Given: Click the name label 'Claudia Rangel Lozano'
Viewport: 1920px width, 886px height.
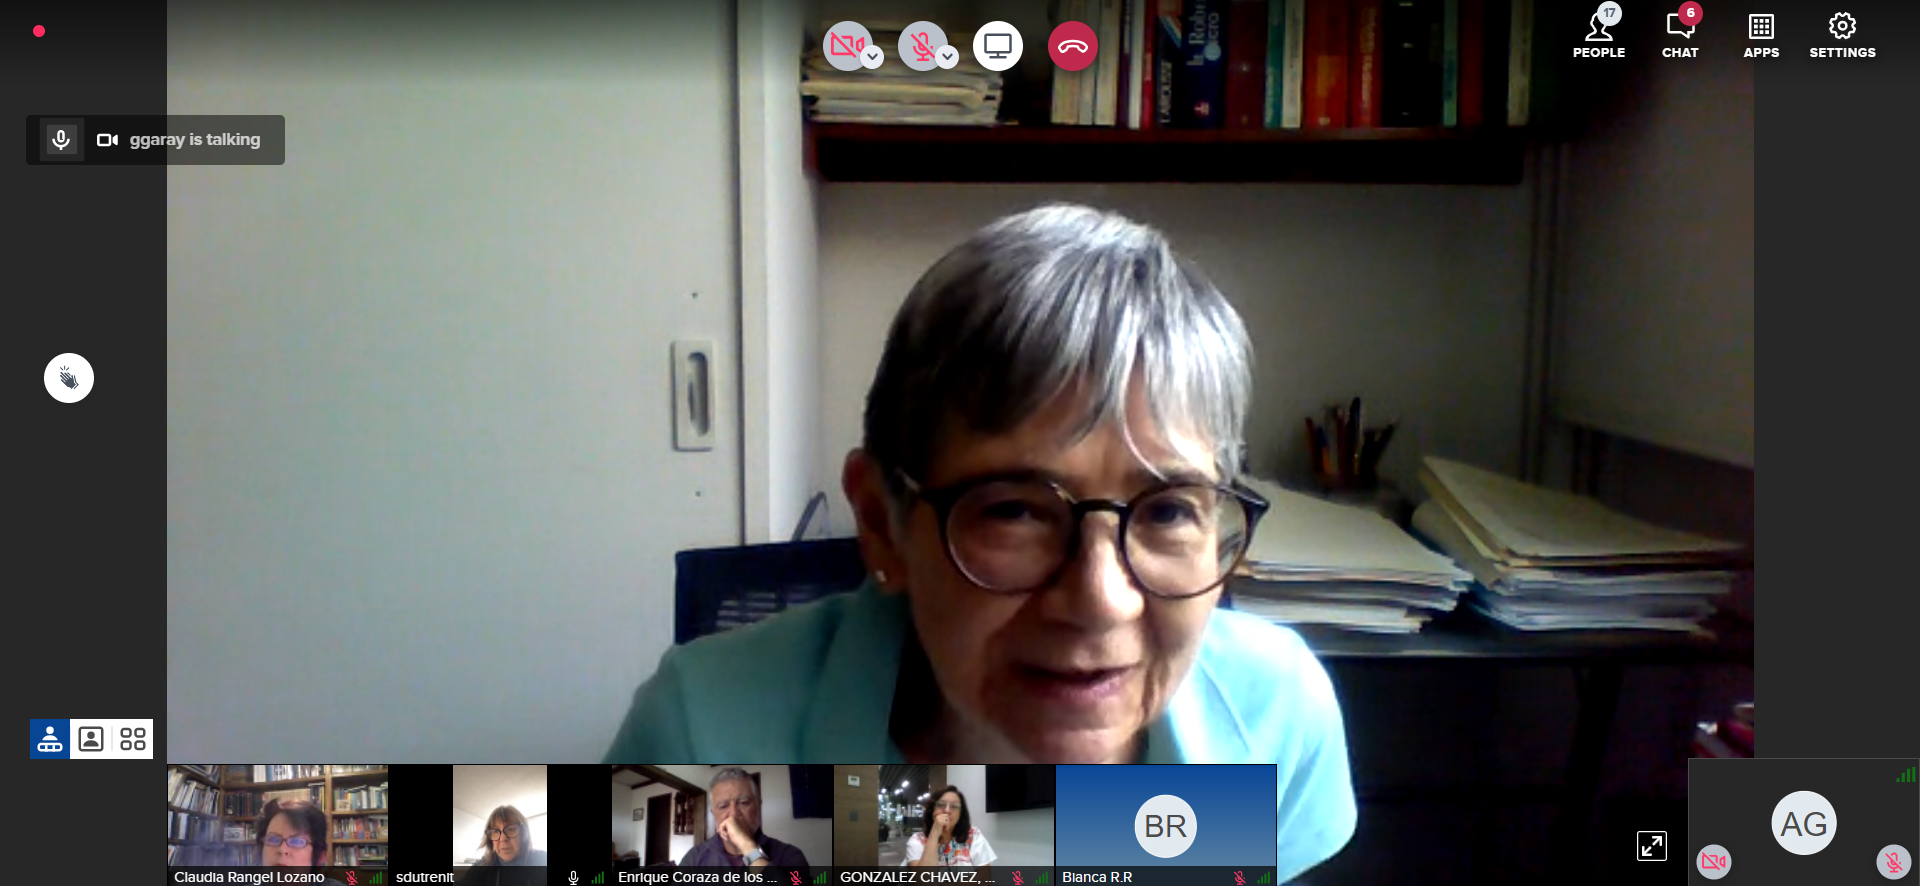Looking at the screenshot, I should (249, 877).
